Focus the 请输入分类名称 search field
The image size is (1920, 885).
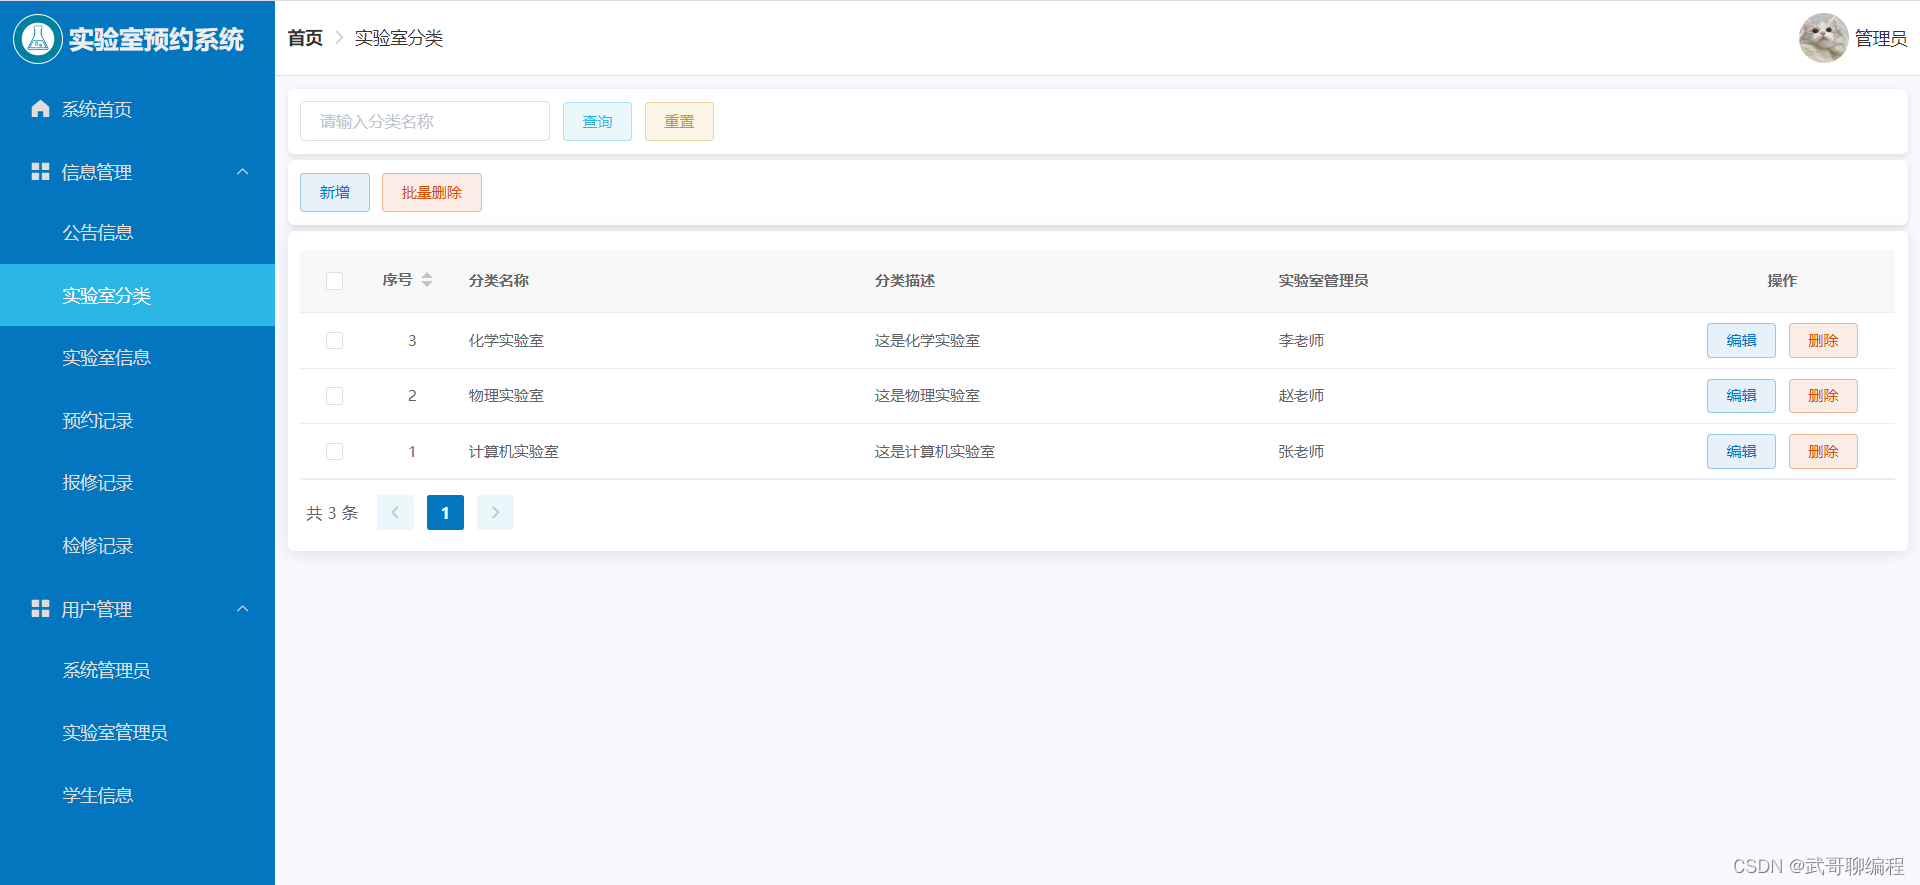[x=425, y=121]
